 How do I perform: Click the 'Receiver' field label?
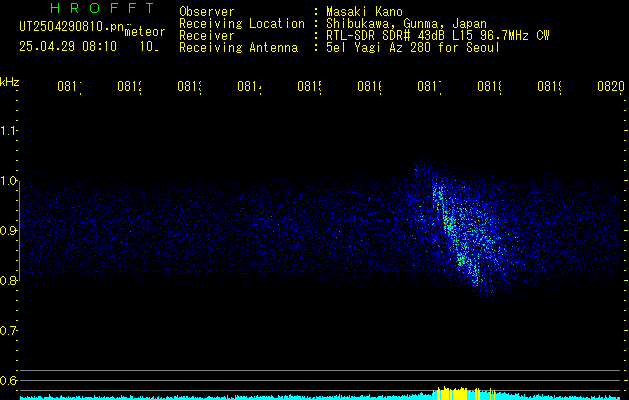coord(207,36)
